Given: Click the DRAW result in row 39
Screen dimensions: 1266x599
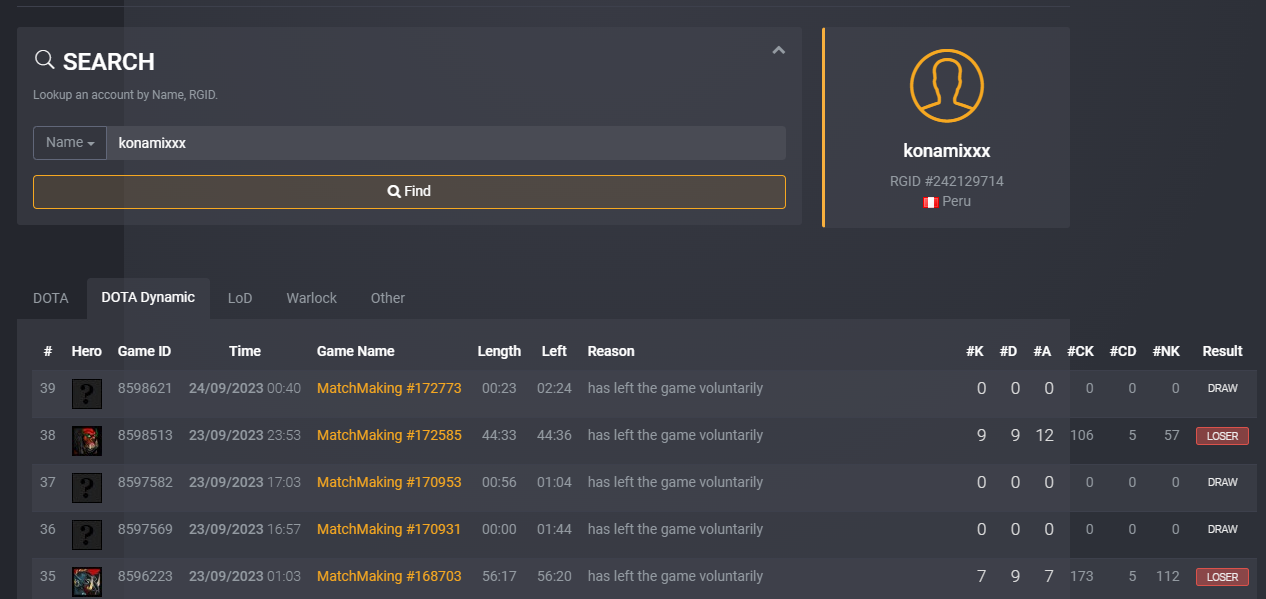Looking at the screenshot, I should pos(1222,388).
